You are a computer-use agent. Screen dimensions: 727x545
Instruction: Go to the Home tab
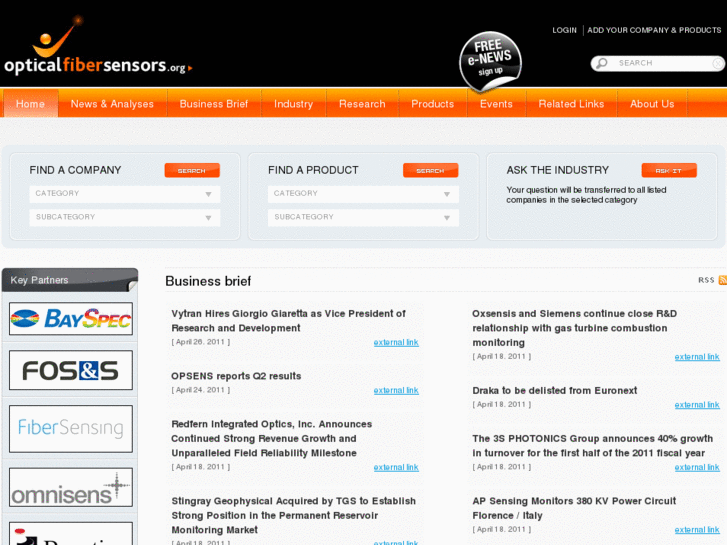coord(31,103)
